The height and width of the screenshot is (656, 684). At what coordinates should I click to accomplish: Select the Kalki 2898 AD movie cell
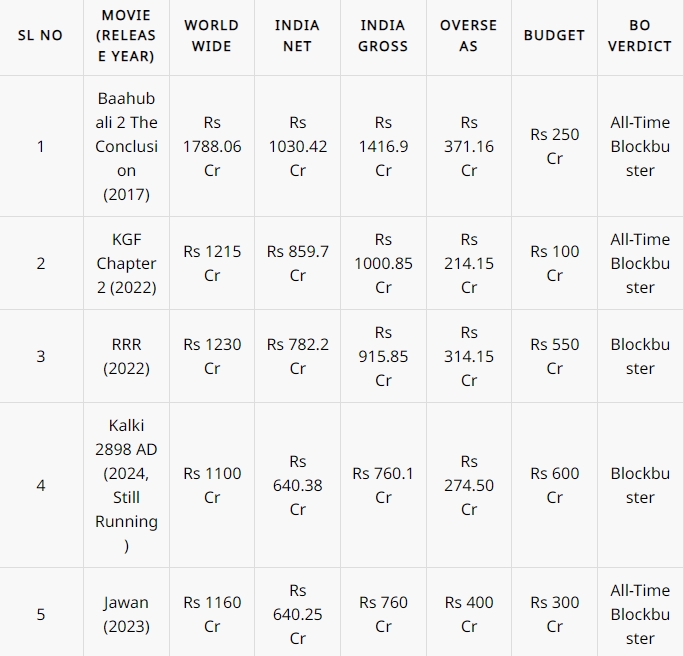pos(126,485)
